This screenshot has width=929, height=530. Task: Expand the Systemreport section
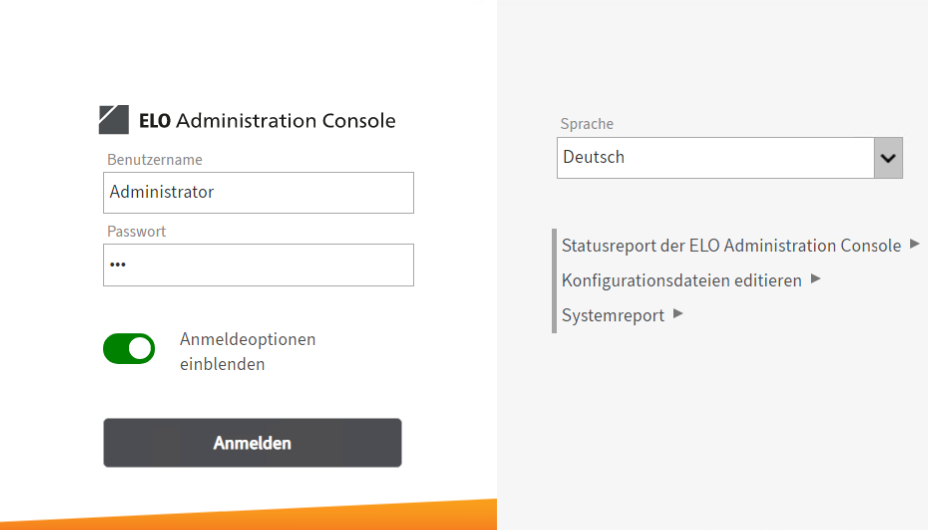click(612, 316)
